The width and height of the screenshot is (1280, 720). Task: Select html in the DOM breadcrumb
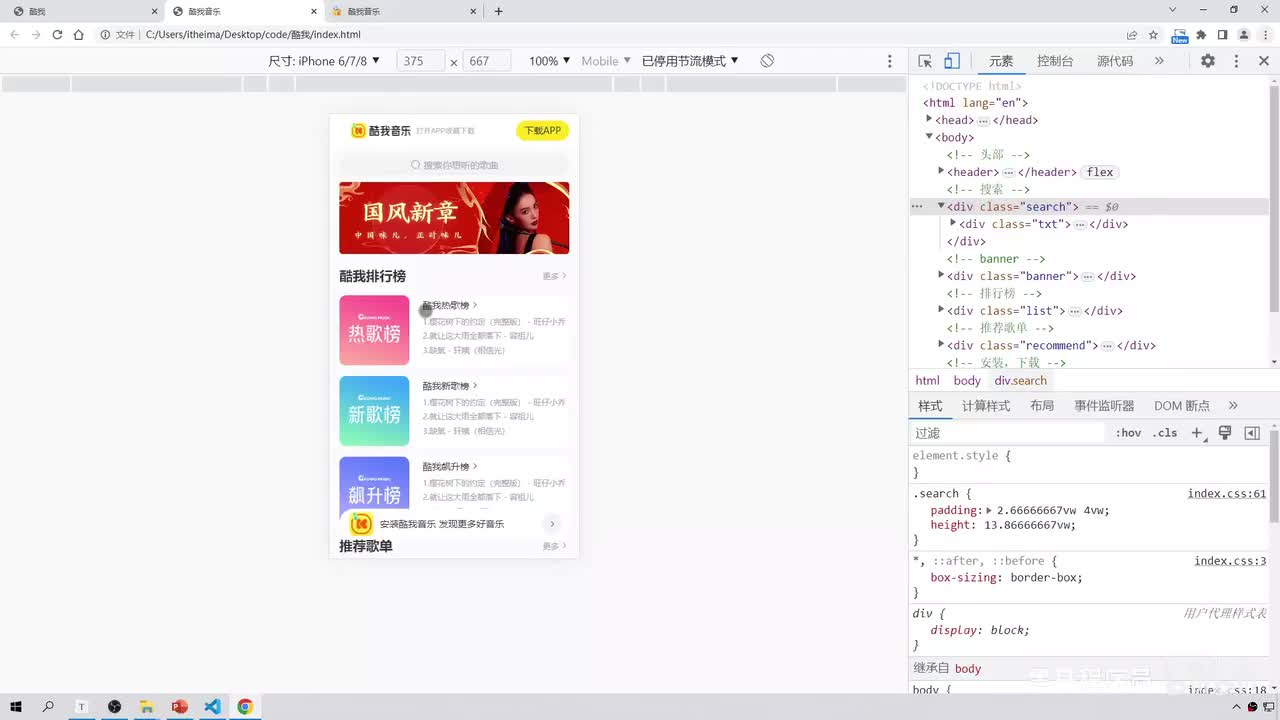(x=928, y=381)
